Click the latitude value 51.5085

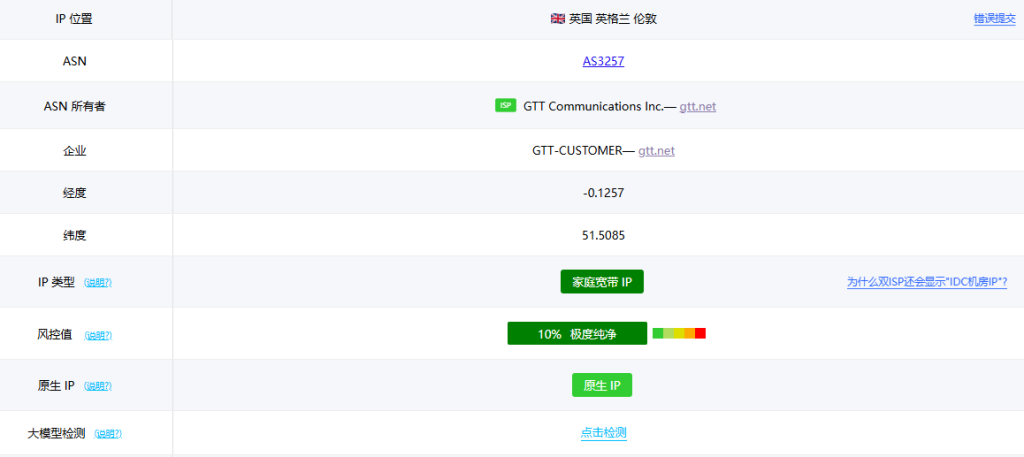(x=603, y=236)
